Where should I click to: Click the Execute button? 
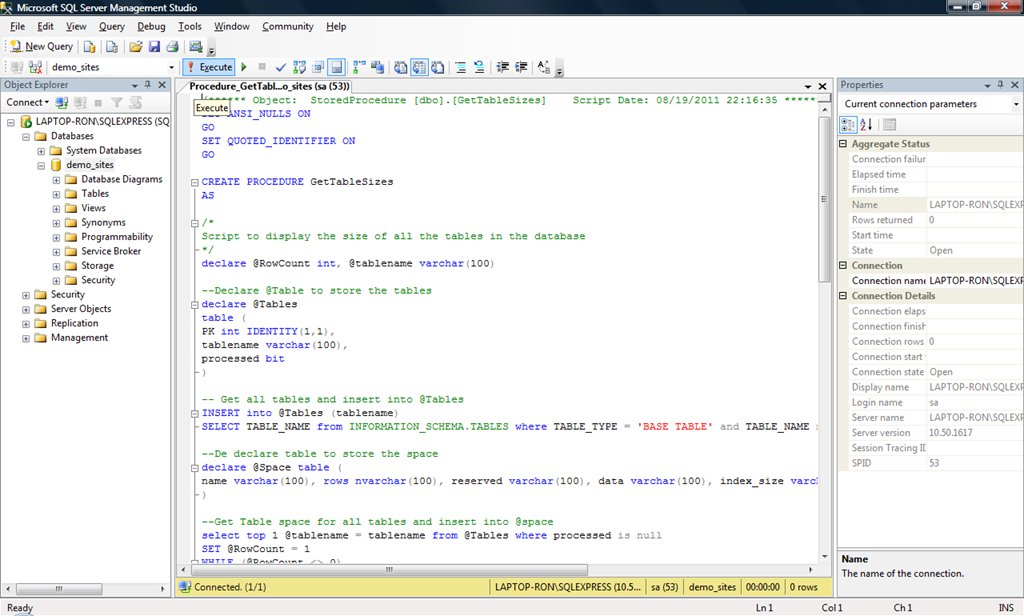point(208,67)
